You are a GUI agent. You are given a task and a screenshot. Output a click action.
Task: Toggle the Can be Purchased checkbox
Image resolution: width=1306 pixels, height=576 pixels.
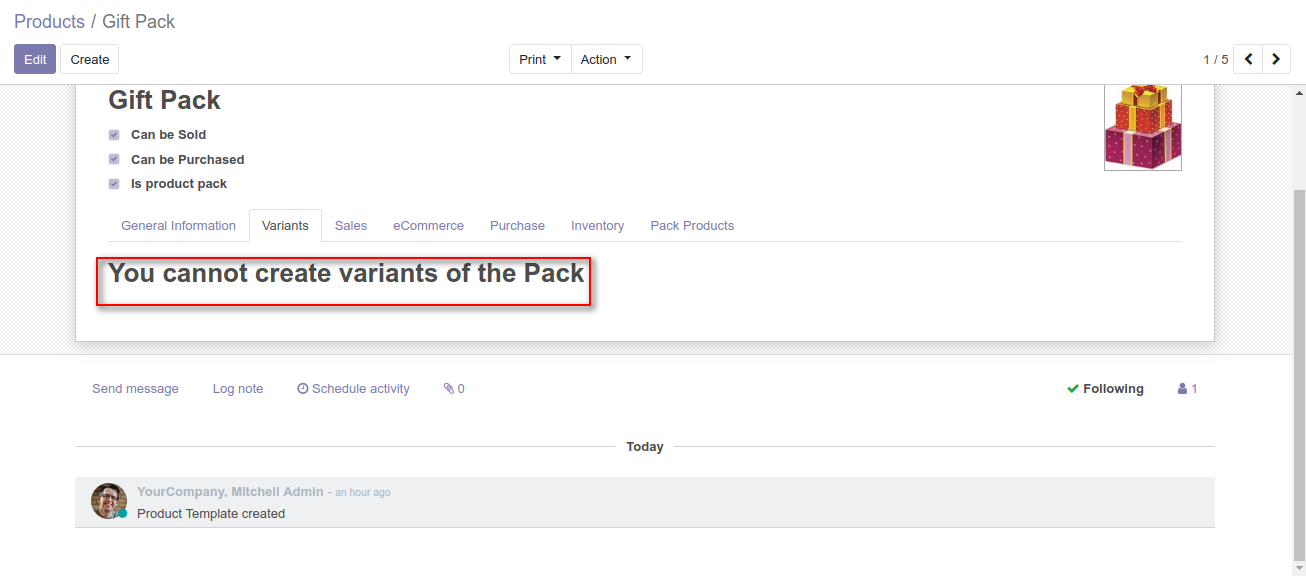click(114, 159)
